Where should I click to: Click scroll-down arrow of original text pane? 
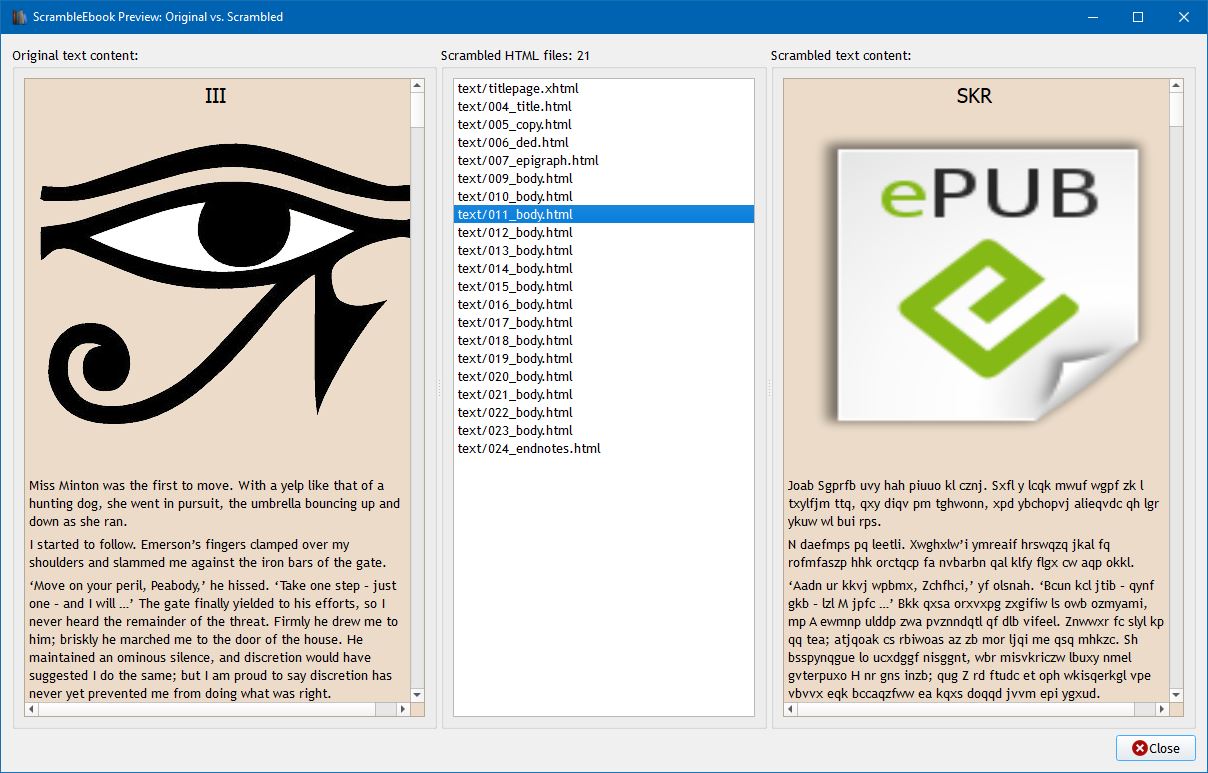coord(418,694)
